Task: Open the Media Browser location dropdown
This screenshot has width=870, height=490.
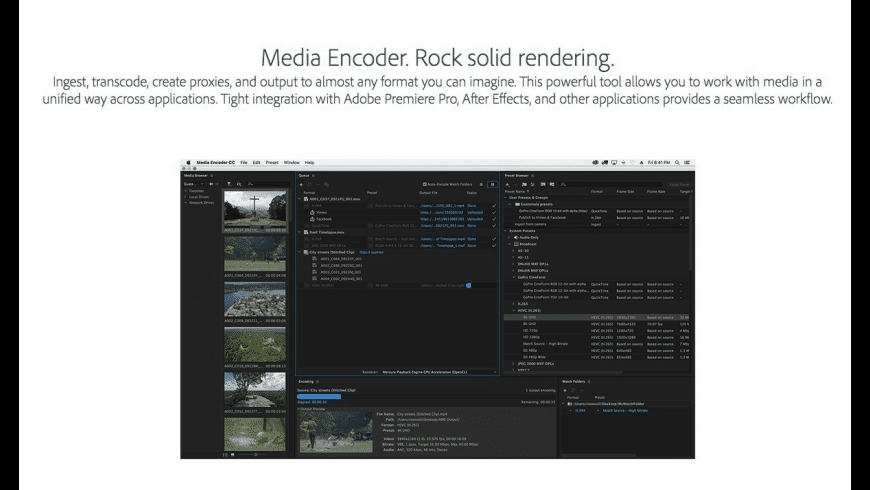Action: tap(194, 184)
